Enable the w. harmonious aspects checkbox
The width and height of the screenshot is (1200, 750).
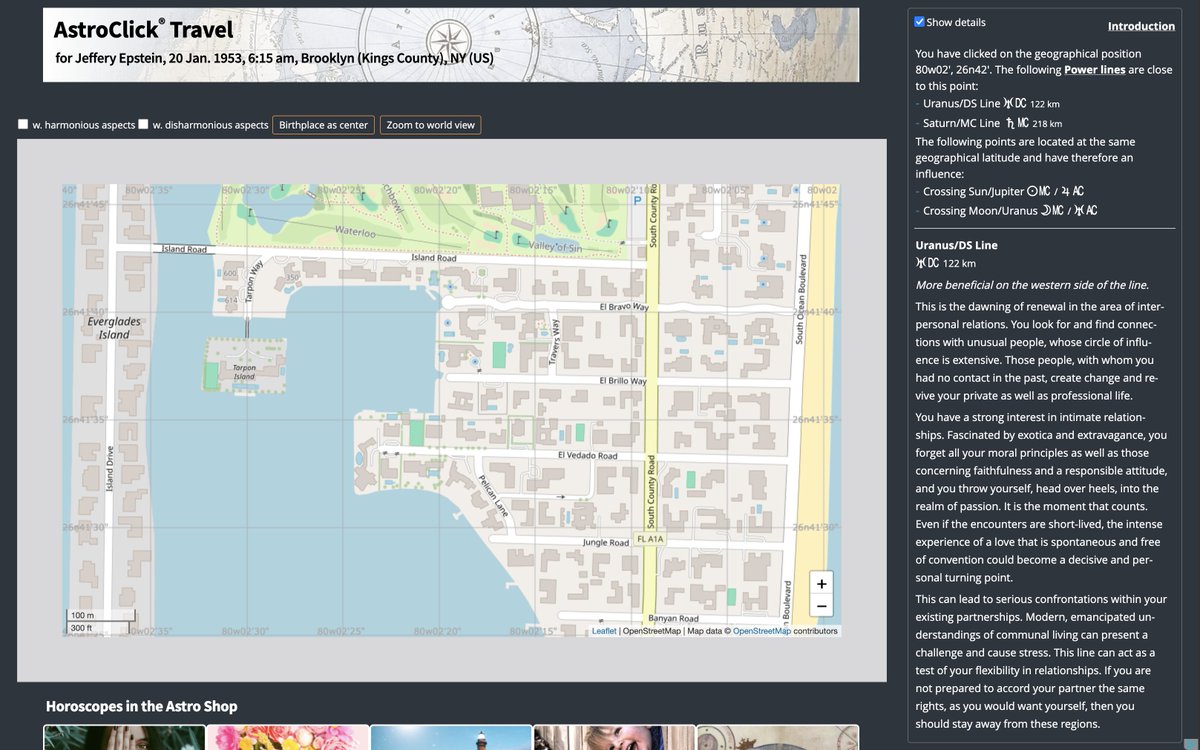23,125
